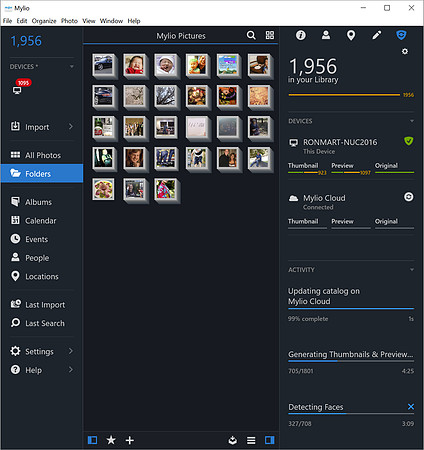Open the People view in sidebar
The height and width of the screenshot is (450, 424).
pyautogui.click(x=42, y=258)
